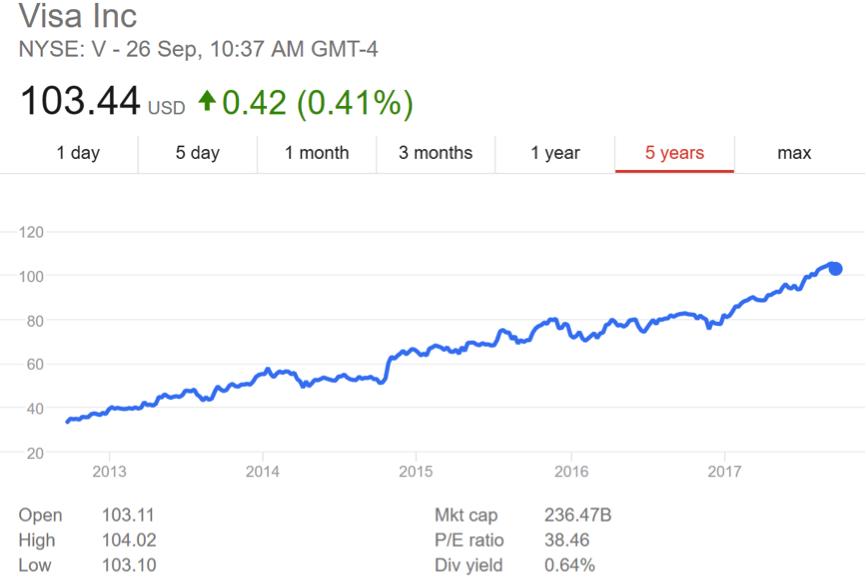Click the P/E ratio value 38.46
The image size is (866, 588).
[564, 541]
